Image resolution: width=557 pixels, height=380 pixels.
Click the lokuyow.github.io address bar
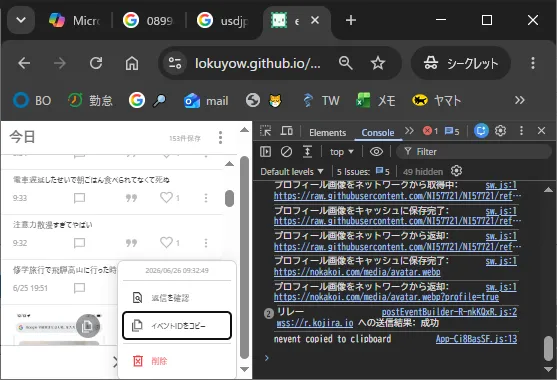[x=258, y=63]
